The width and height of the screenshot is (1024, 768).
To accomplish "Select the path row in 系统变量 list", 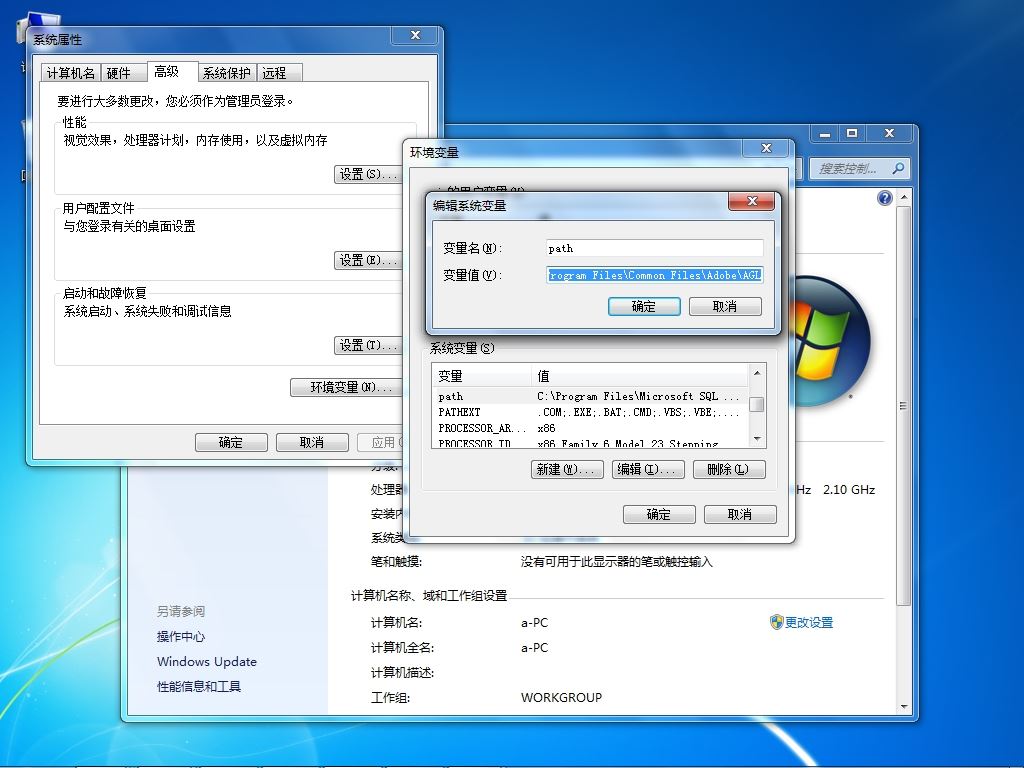I will point(589,396).
